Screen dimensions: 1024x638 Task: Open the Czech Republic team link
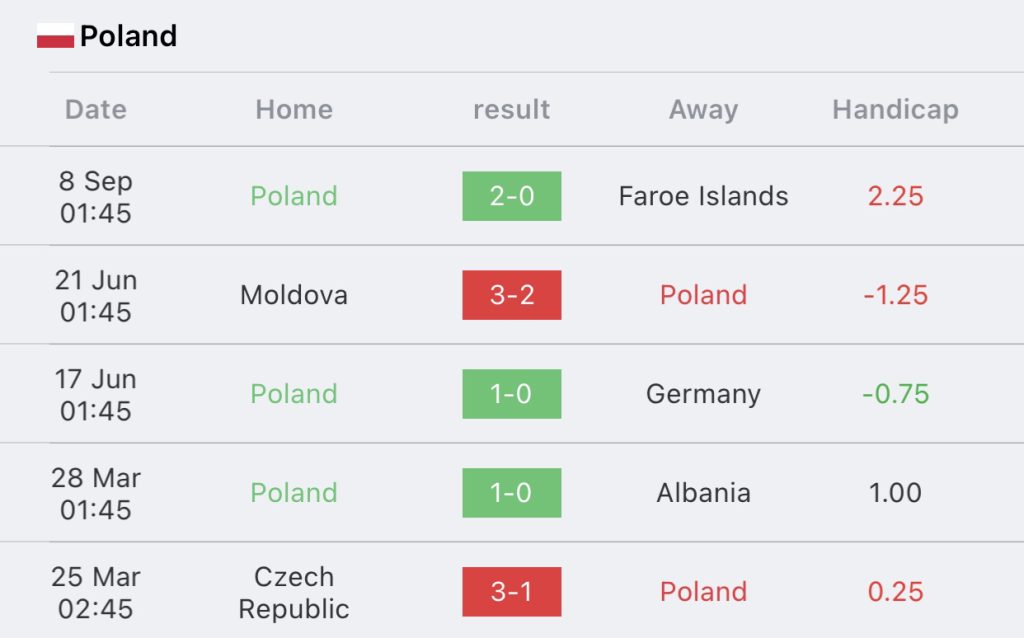point(294,592)
